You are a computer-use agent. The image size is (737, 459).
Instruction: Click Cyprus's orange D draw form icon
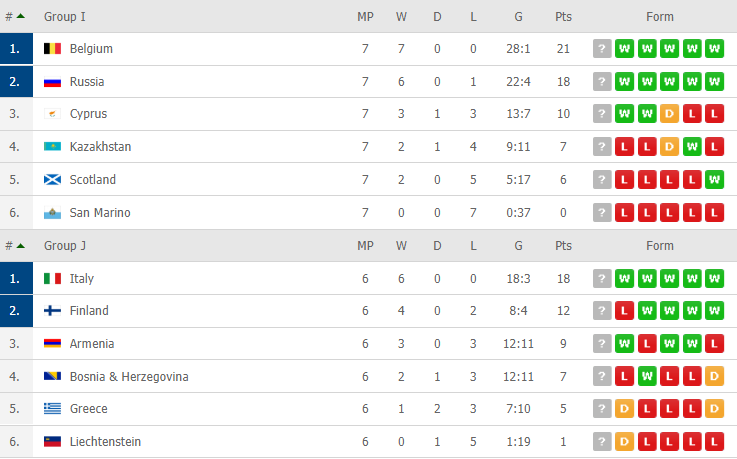pyautogui.click(x=669, y=114)
